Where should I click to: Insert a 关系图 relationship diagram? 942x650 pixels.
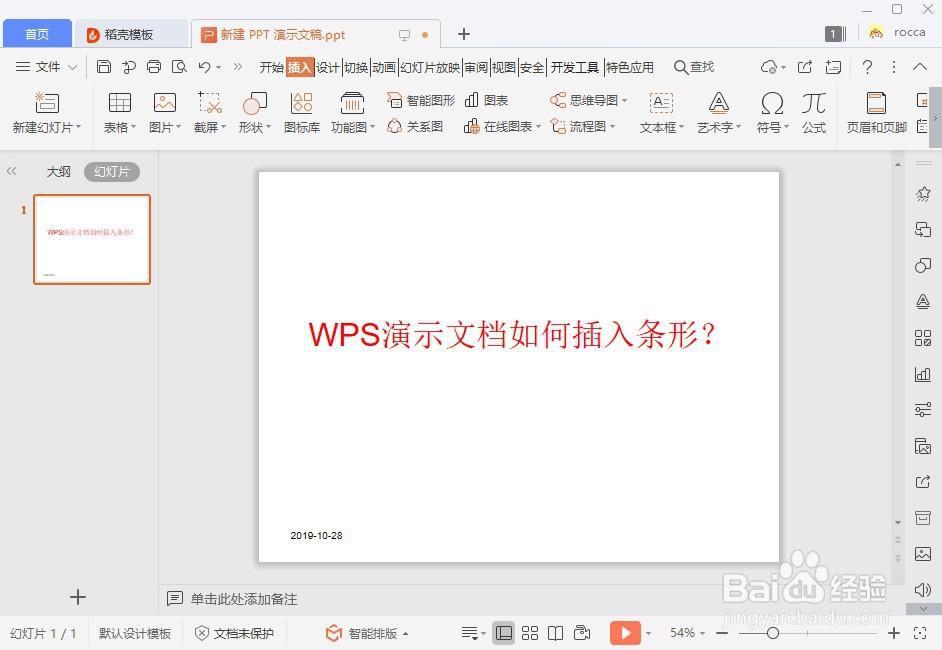(415, 126)
